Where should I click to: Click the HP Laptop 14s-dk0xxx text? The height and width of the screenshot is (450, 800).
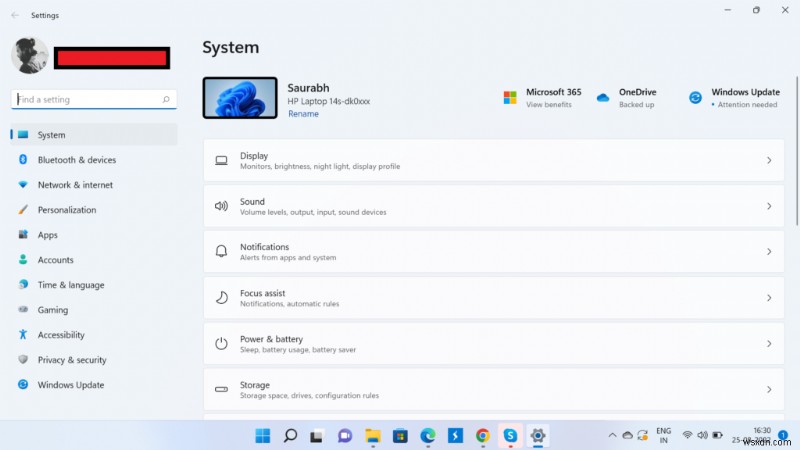click(x=329, y=102)
